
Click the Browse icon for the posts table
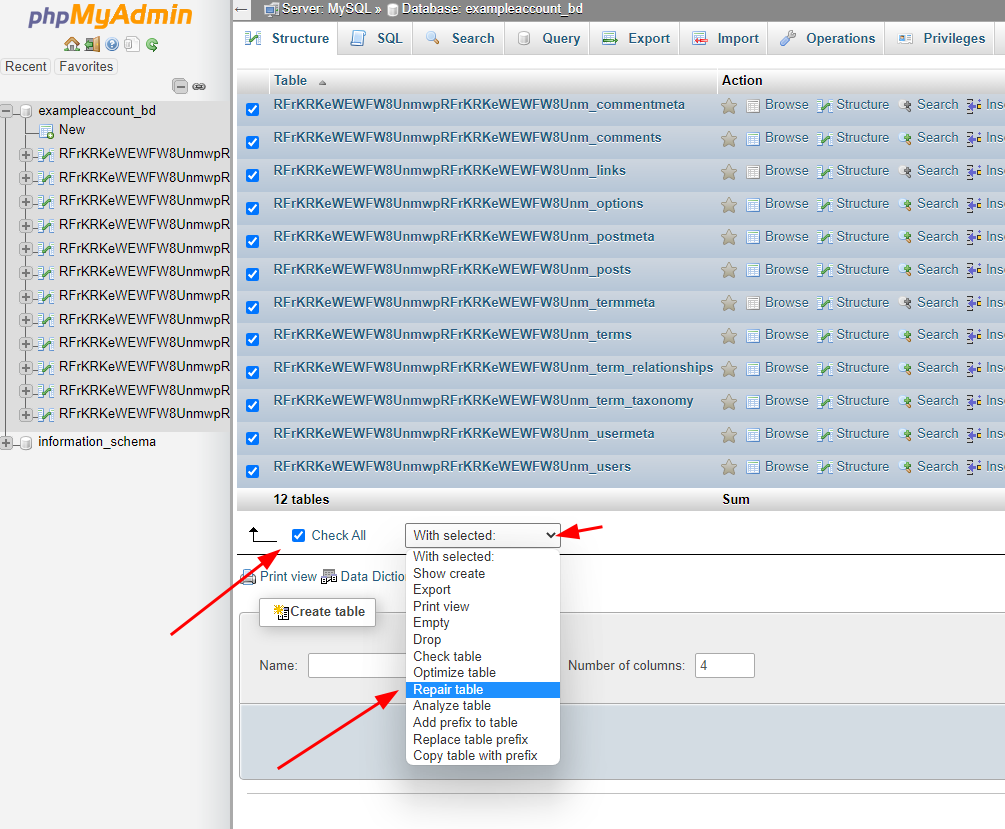pyautogui.click(x=753, y=270)
